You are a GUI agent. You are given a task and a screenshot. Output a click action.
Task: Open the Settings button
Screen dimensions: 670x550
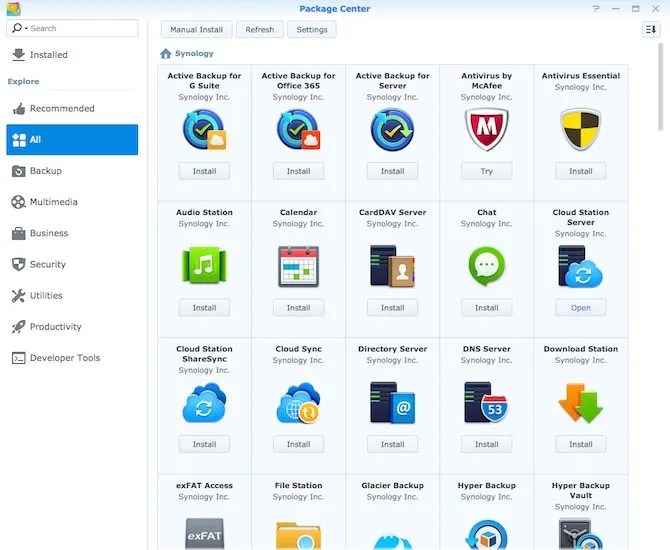click(312, 29)
